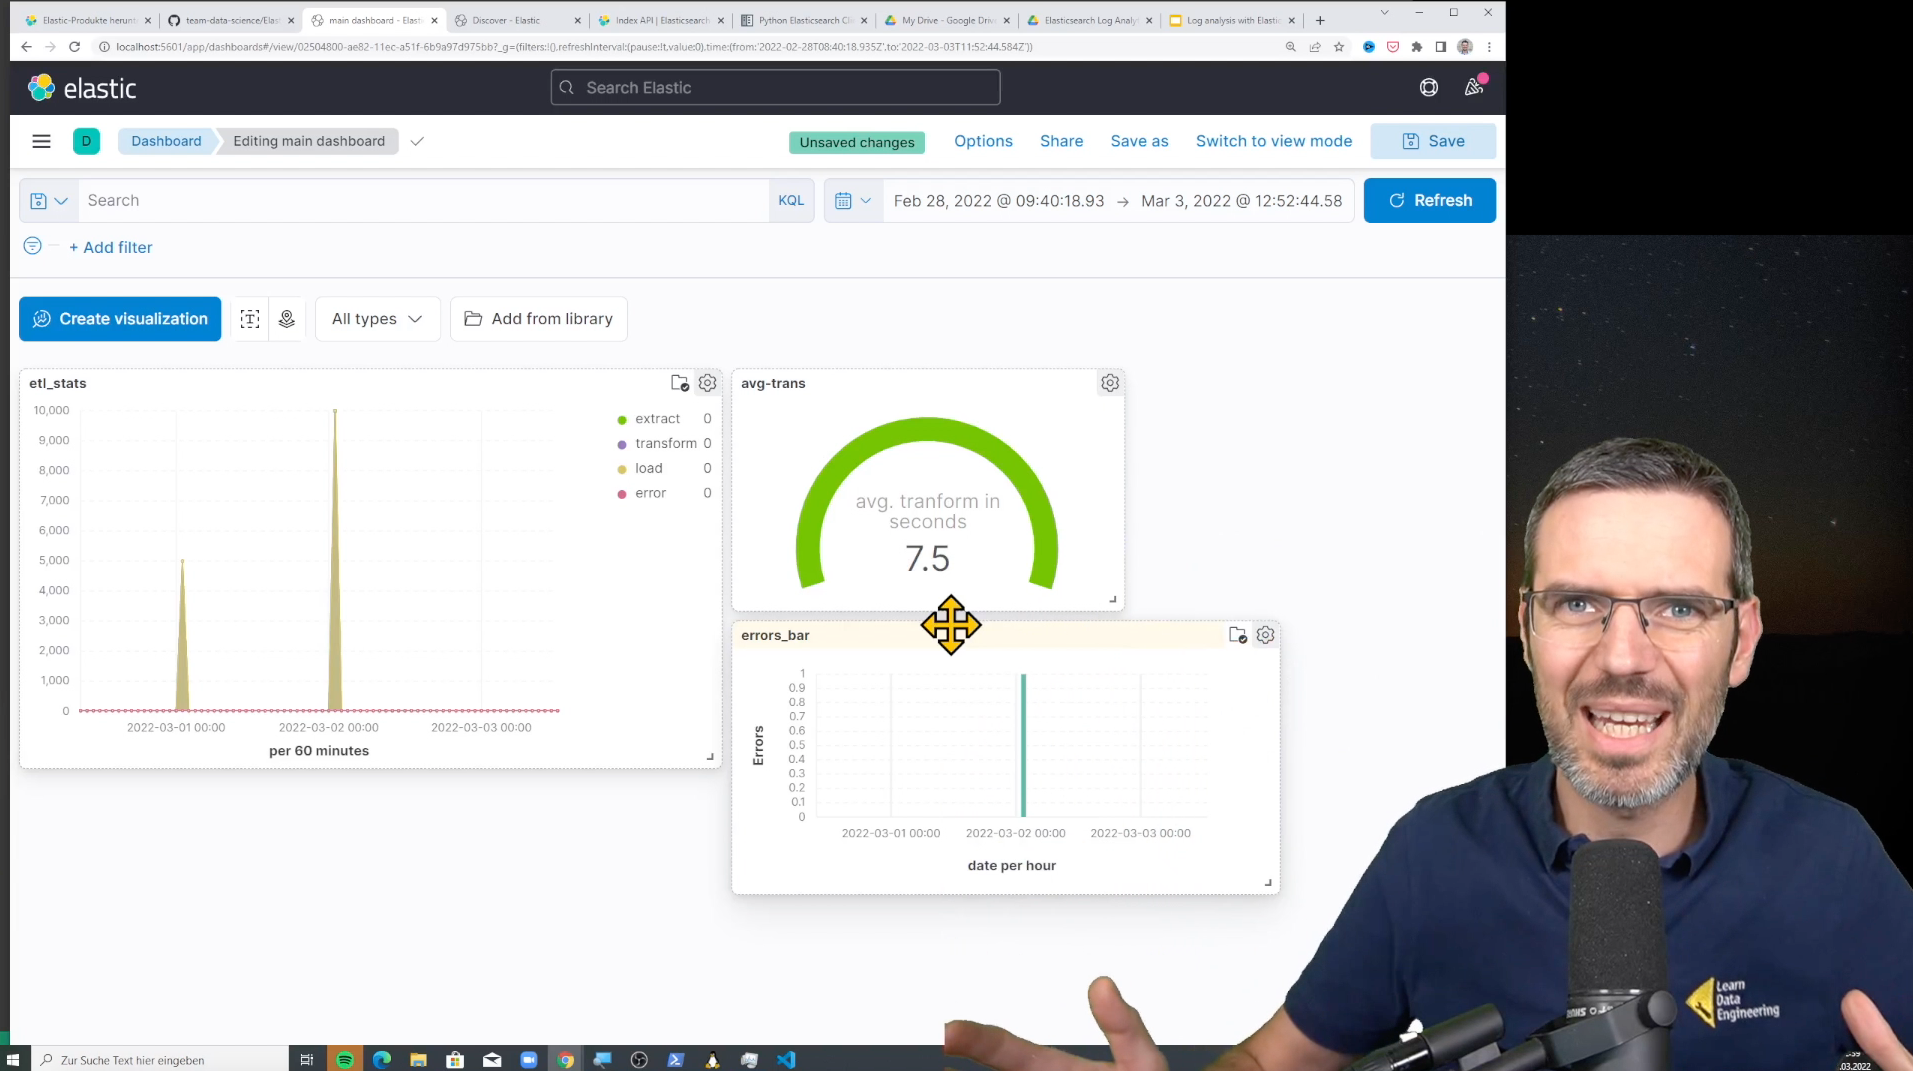Switch to the Python Elasticsearch Client tab
1913x1071 pixels.
click(x=804, y=20)
